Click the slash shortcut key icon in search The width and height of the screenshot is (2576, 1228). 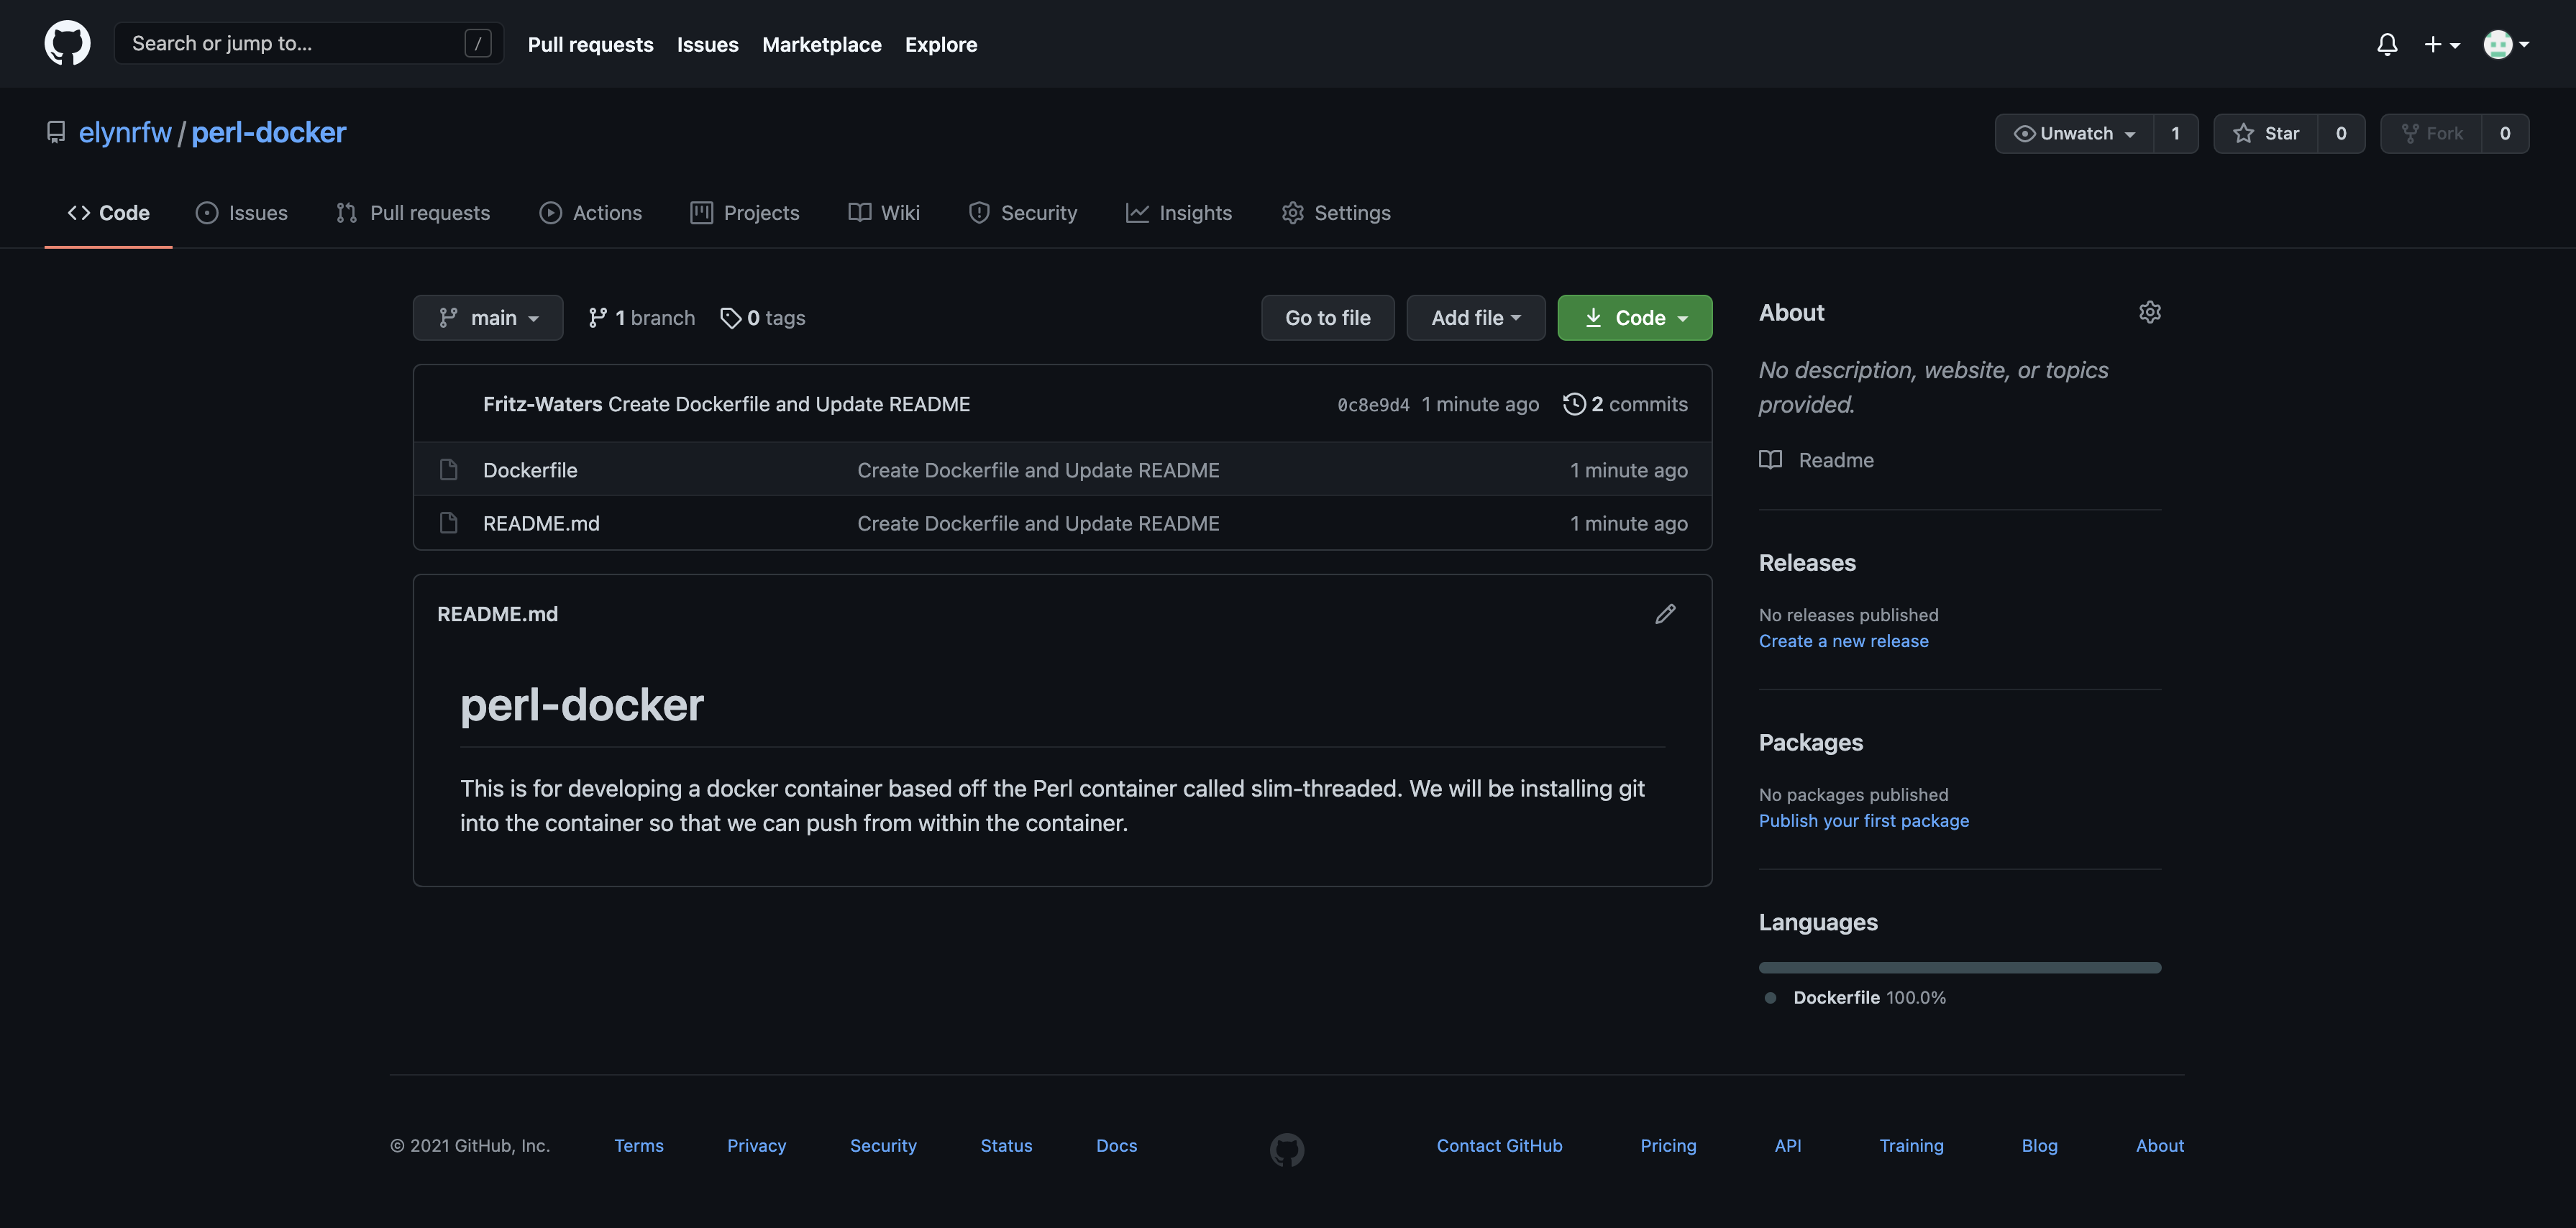coord(478,43)
